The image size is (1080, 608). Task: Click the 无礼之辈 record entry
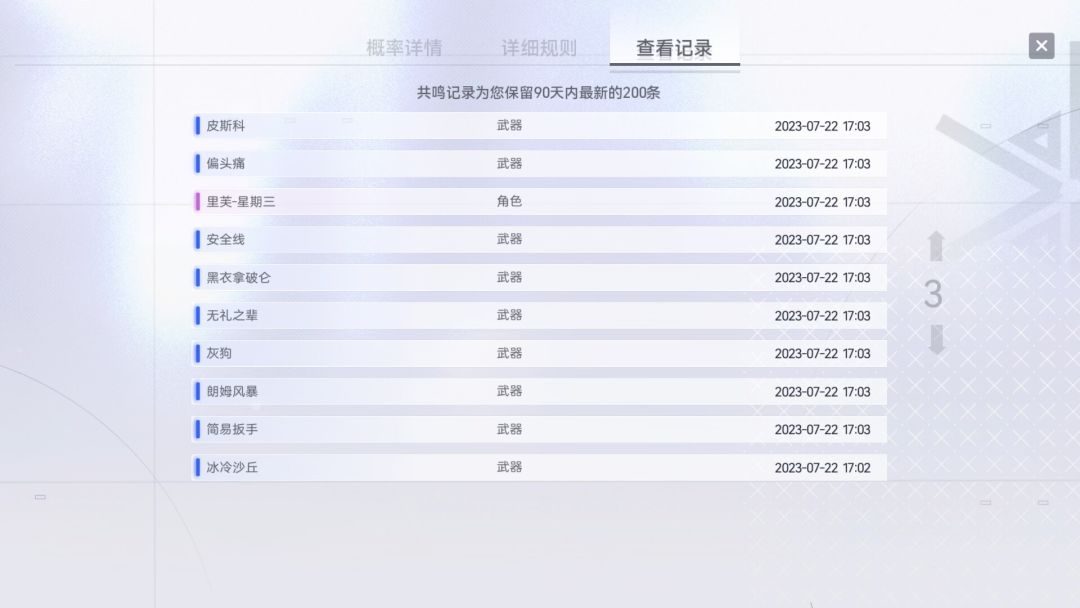coord(539,315)
